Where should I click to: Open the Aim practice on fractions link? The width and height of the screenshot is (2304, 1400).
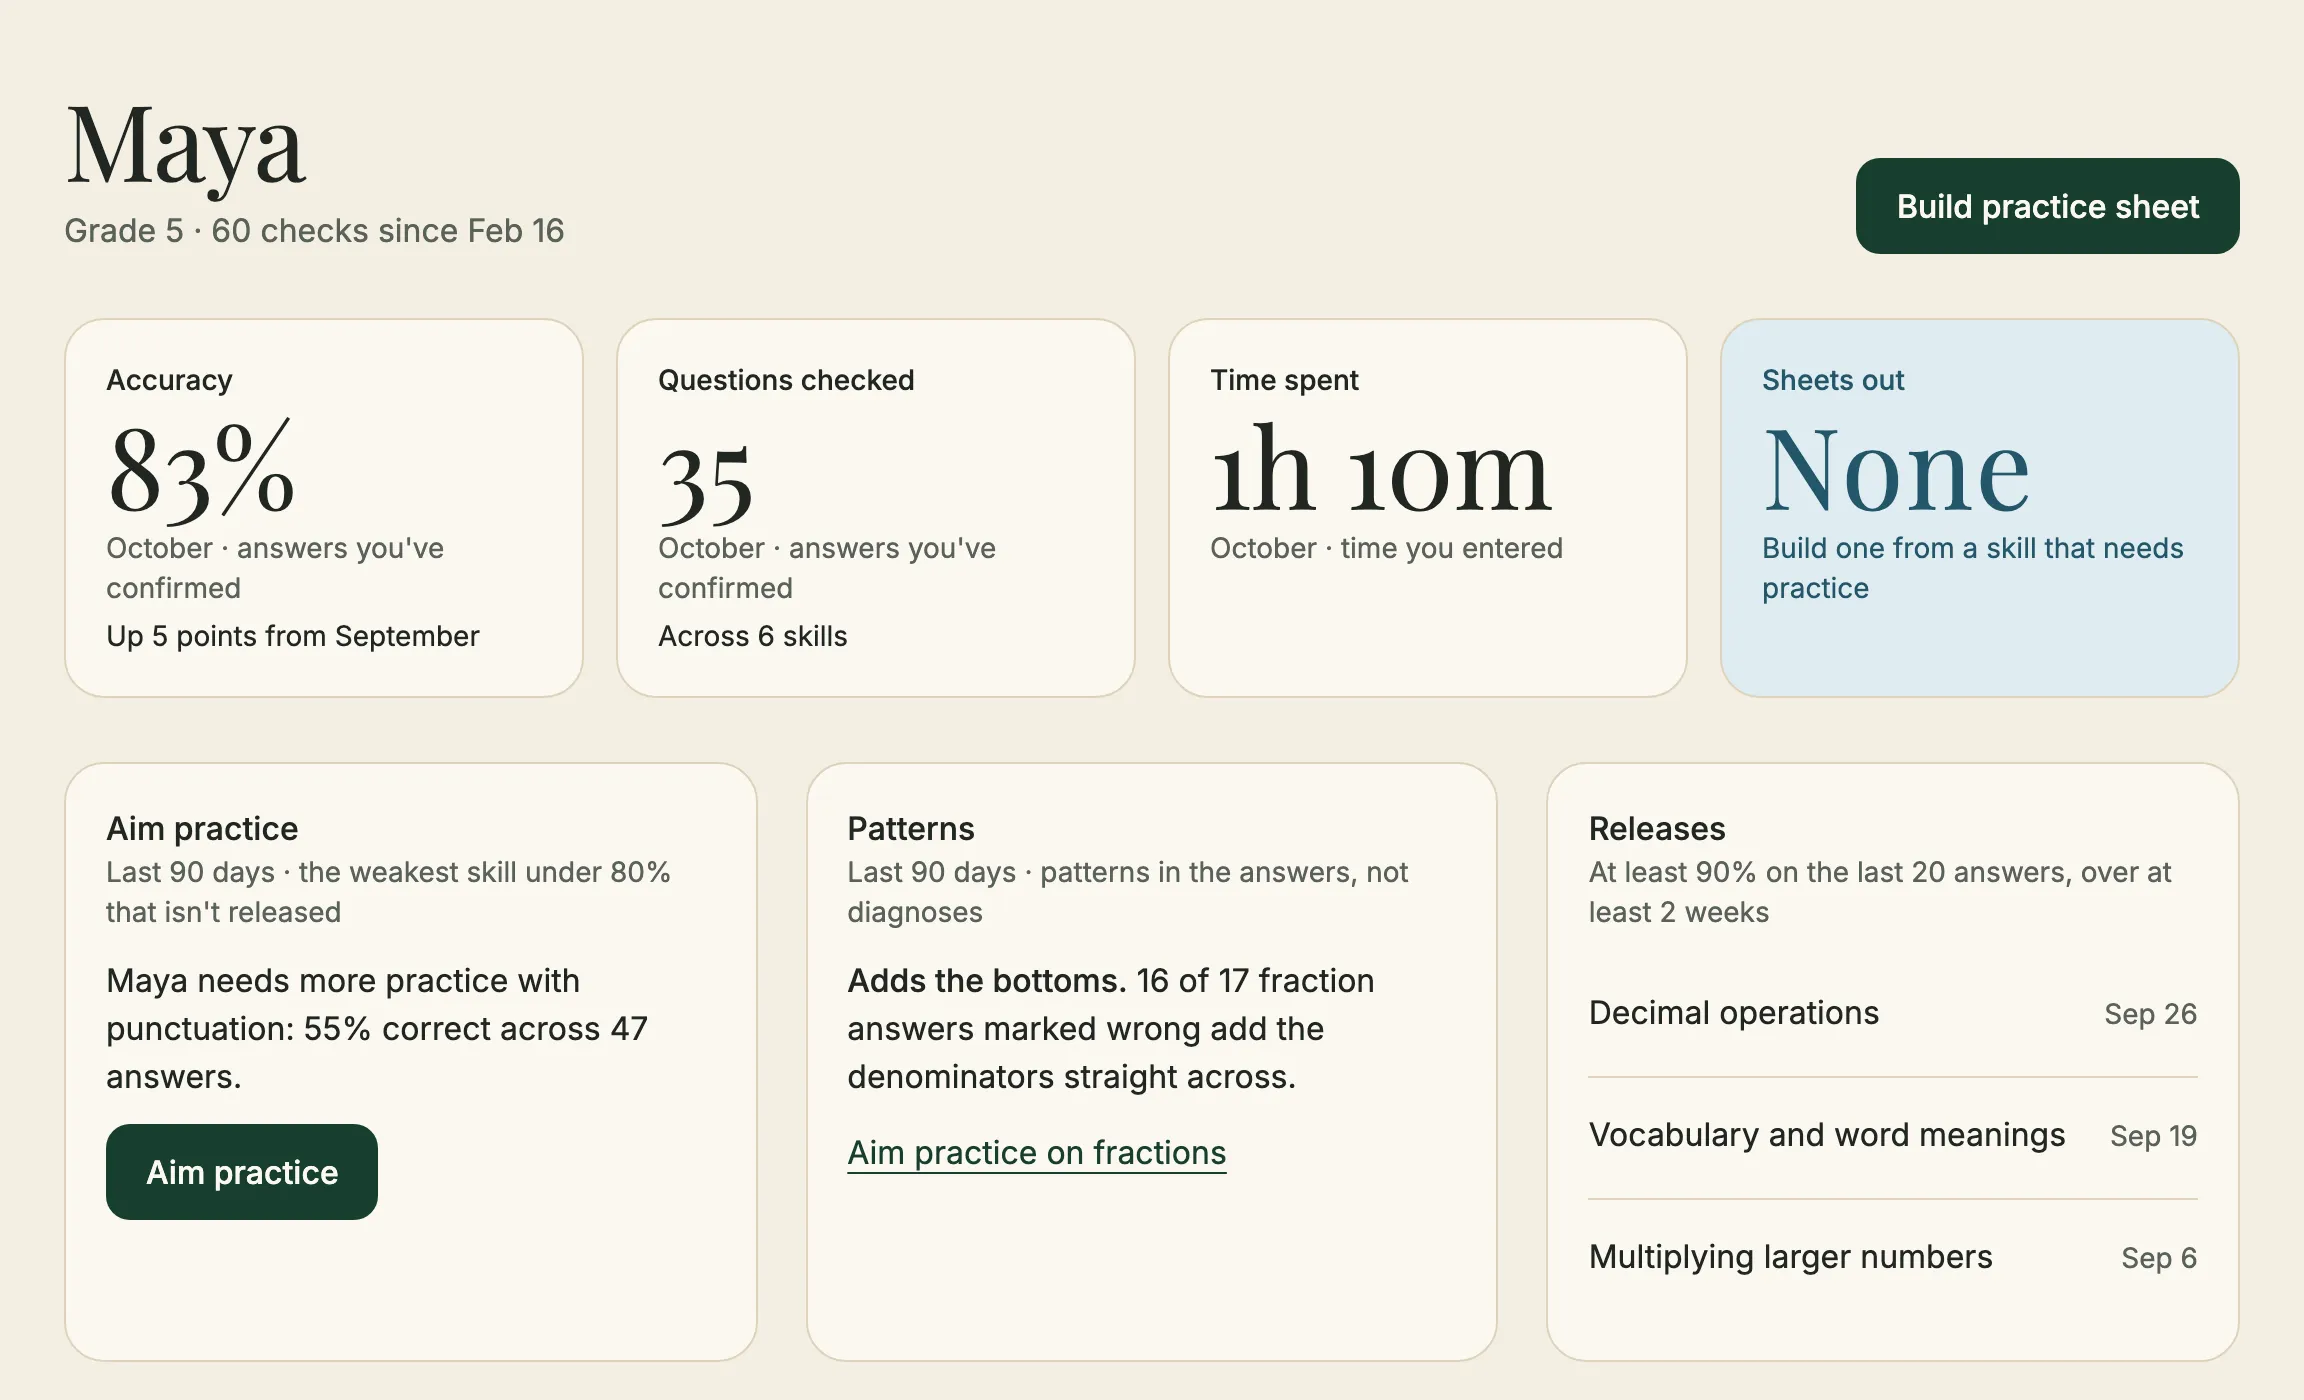[x=1037, y=1153]
